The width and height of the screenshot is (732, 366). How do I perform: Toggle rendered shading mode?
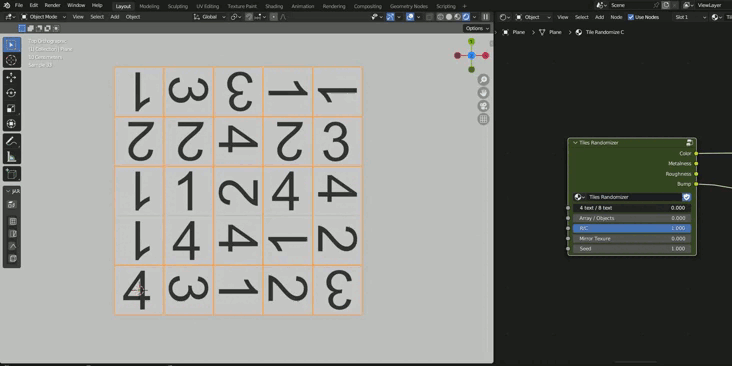465,17
